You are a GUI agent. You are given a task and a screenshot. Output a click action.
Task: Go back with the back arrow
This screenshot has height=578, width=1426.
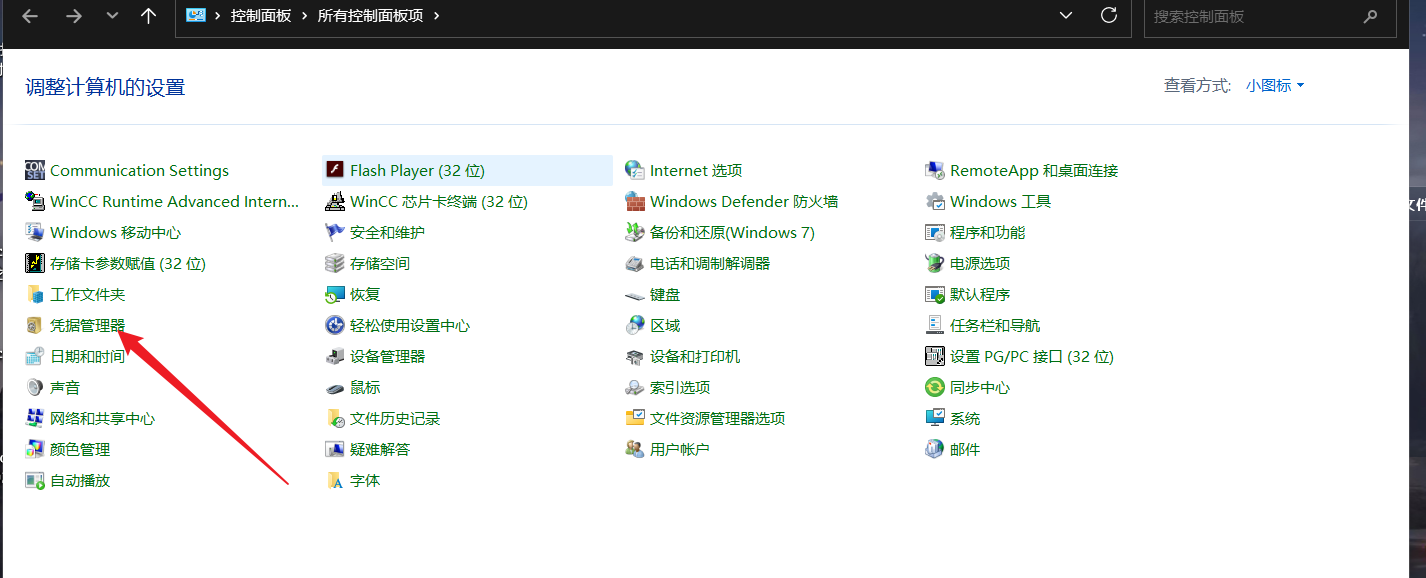(30, 16)
